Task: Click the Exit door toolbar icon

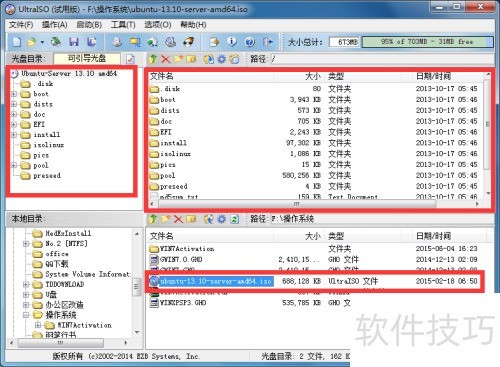Action: click(268, 42)
